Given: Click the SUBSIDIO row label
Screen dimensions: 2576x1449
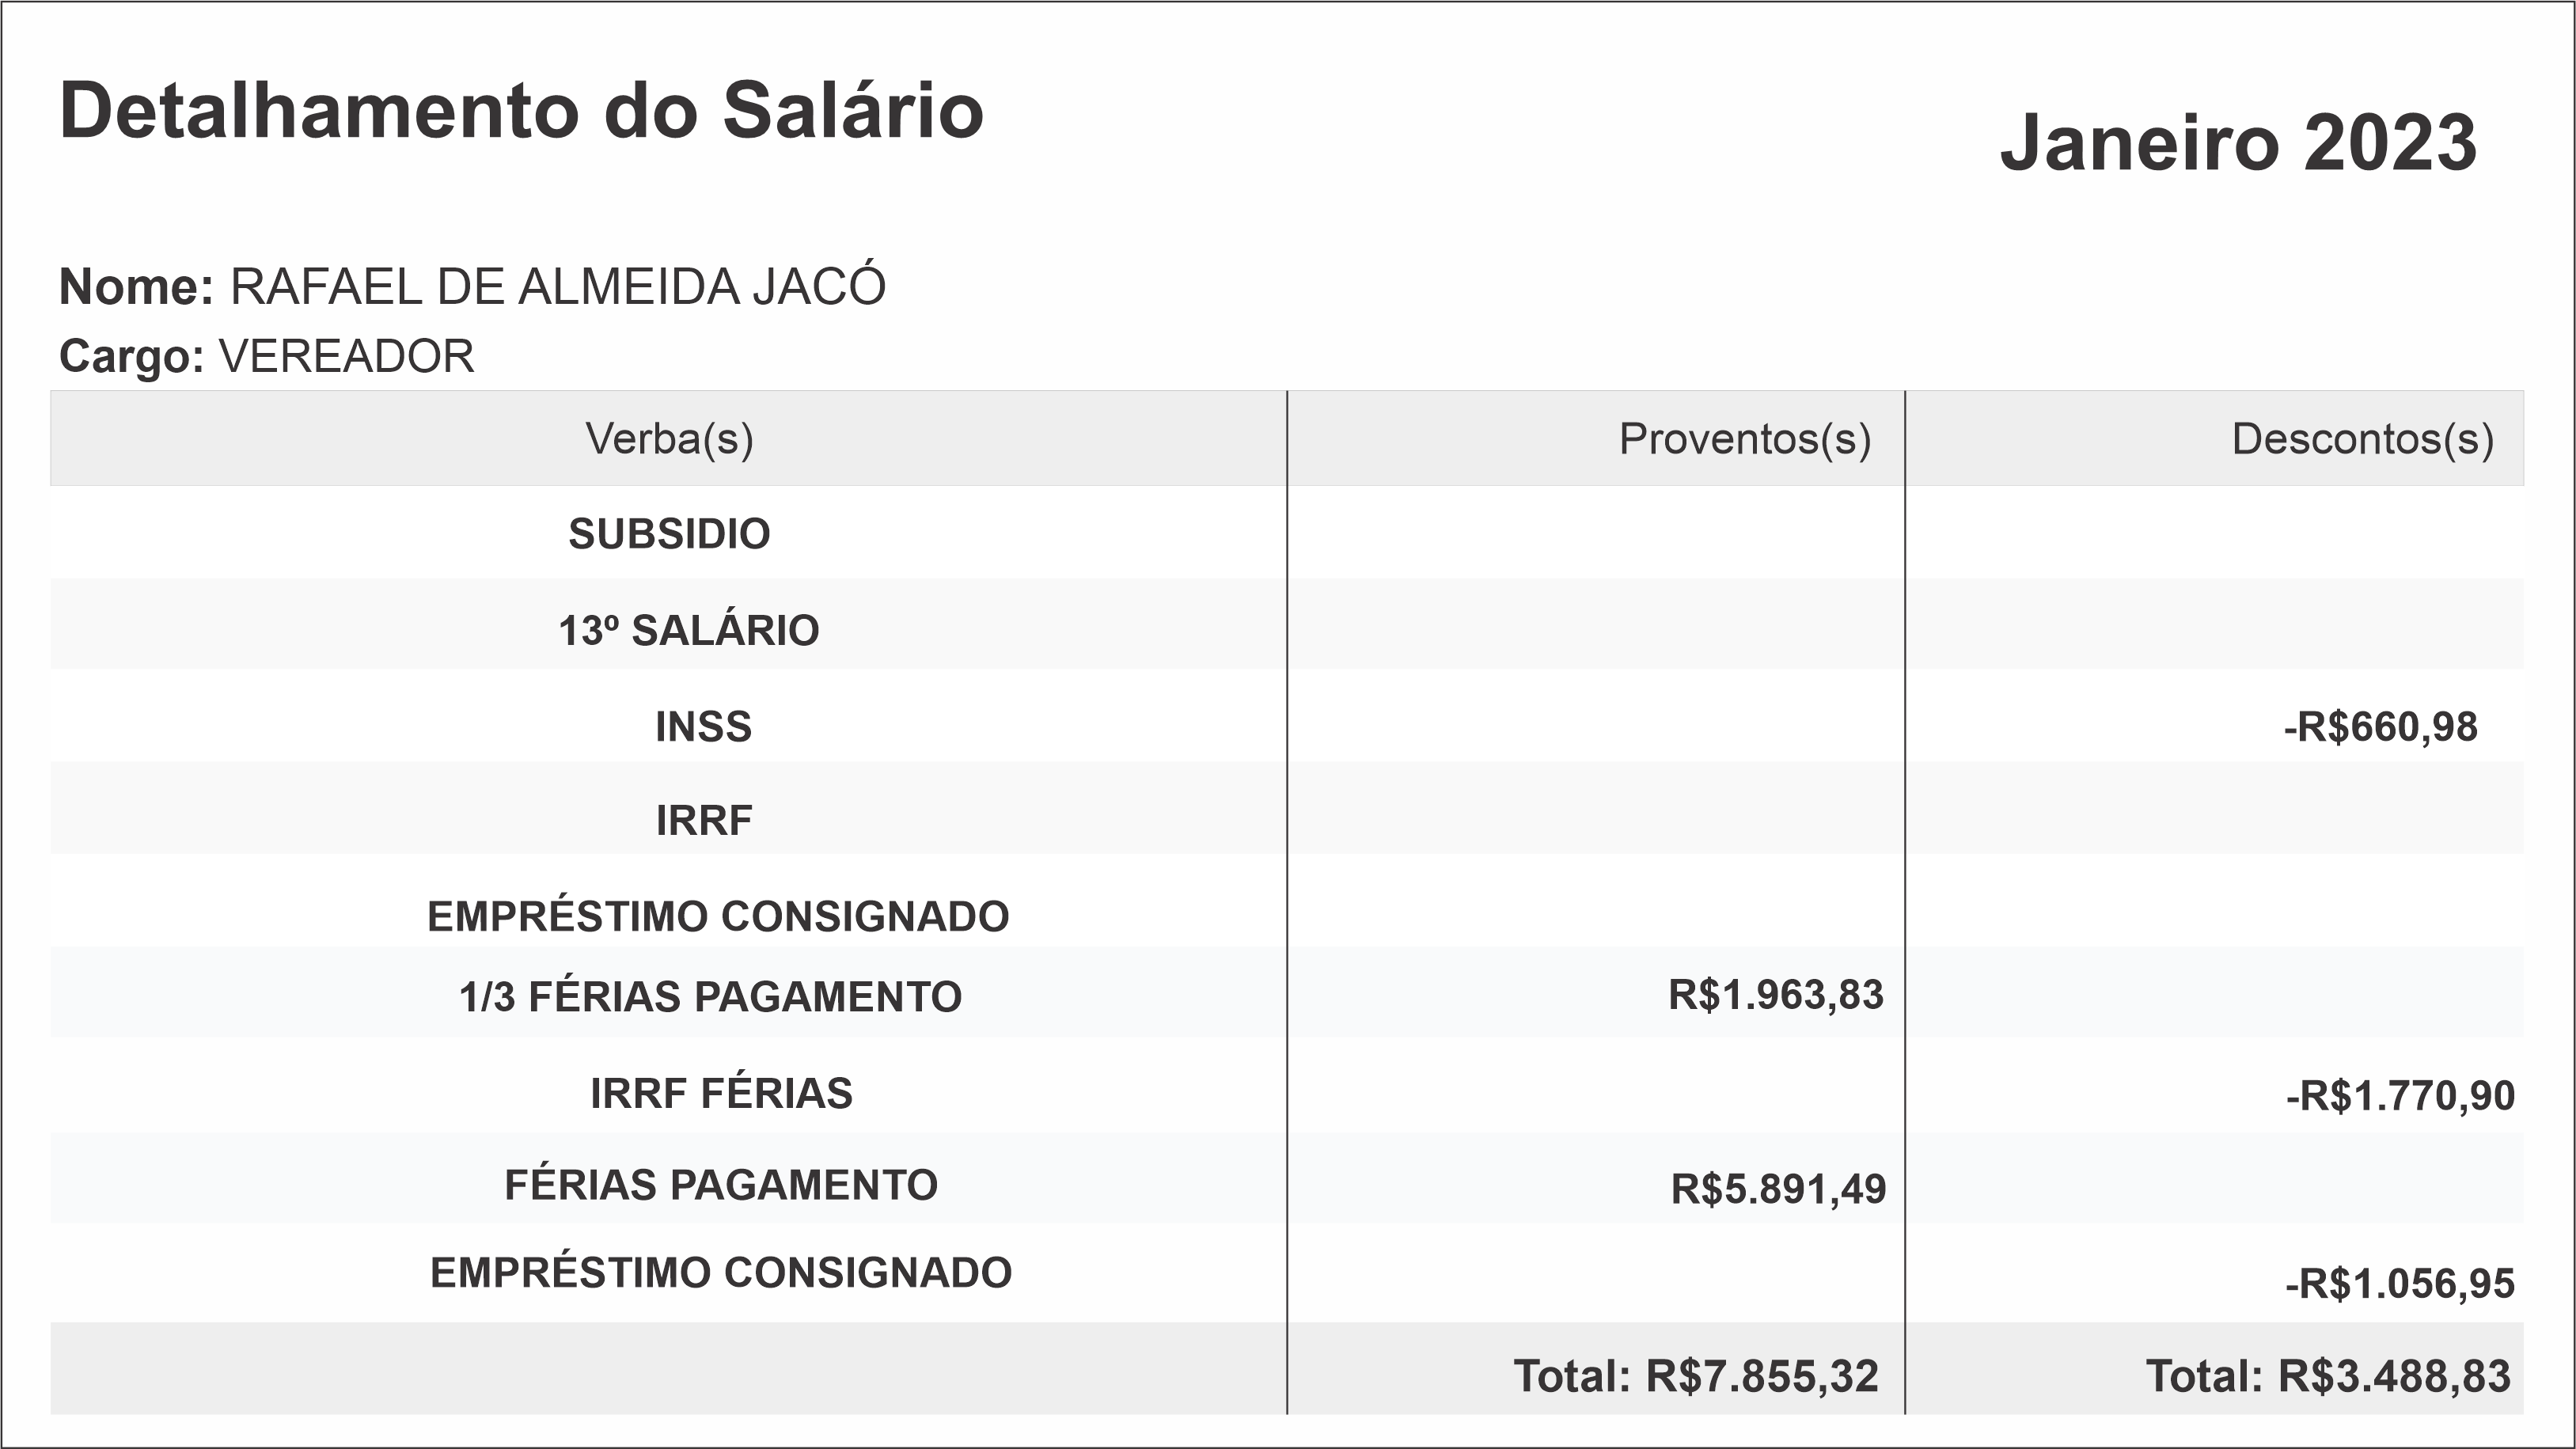Looking at the screenshot, I should pyautogui.click(x=669, y=534).
